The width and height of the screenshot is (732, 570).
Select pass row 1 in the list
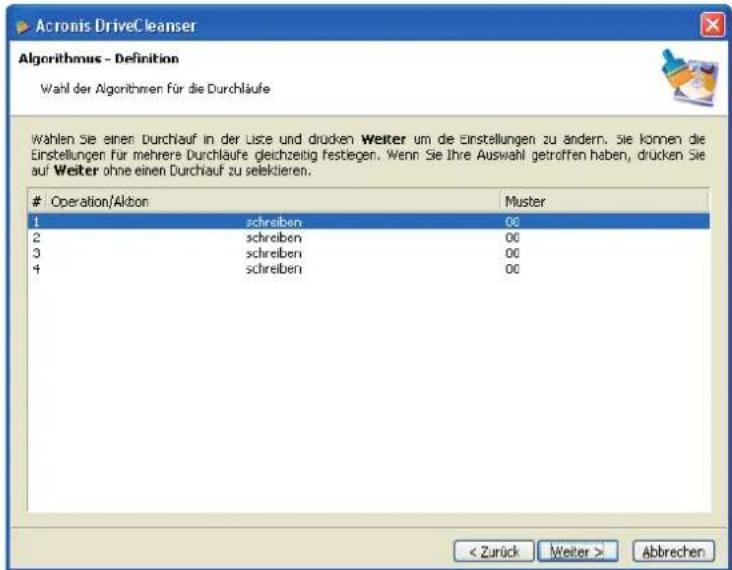point(369,222)
